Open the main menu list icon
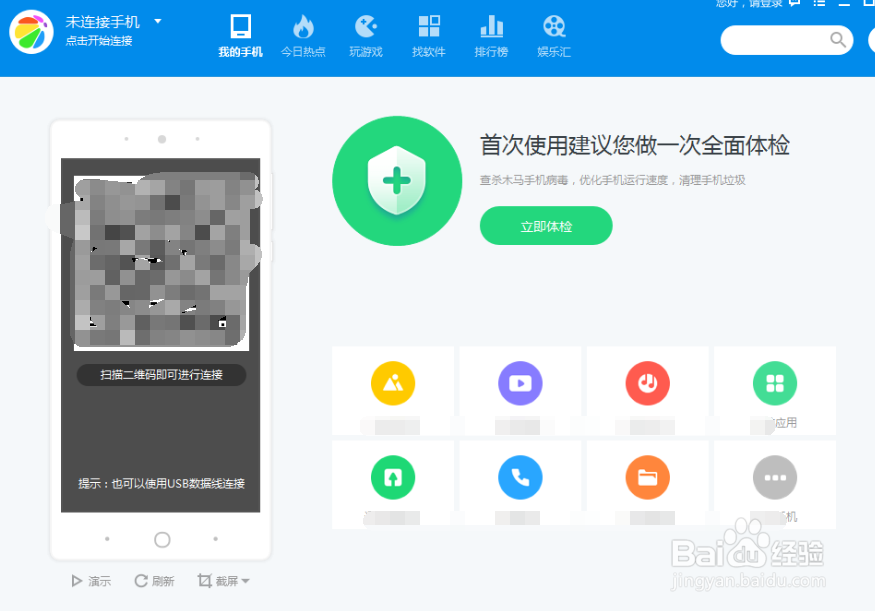Viewport: 875px width, 611px height. tap(819, 3)
